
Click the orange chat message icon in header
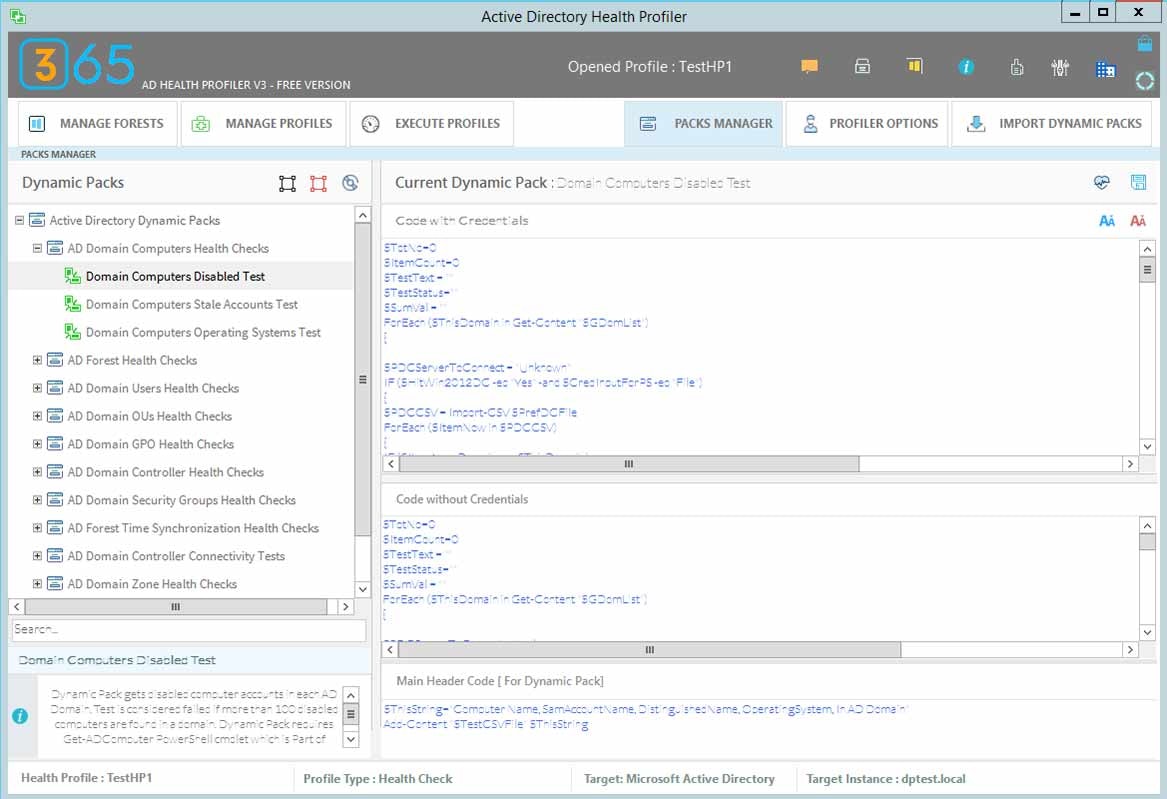(809, 67)
